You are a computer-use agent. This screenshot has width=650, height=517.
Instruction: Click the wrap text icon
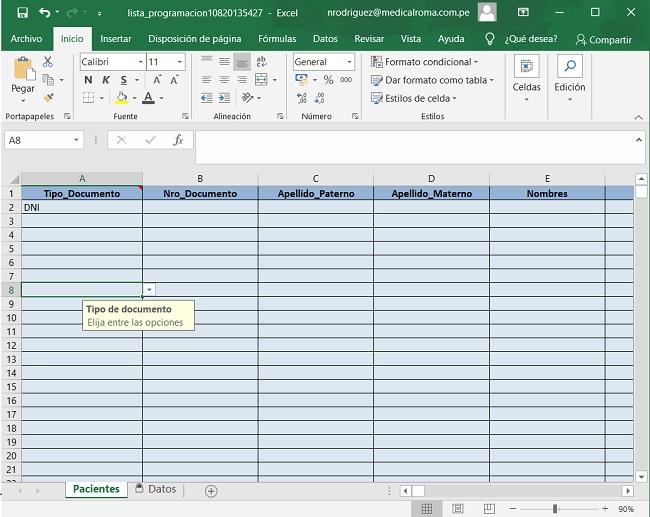(261, 62)
